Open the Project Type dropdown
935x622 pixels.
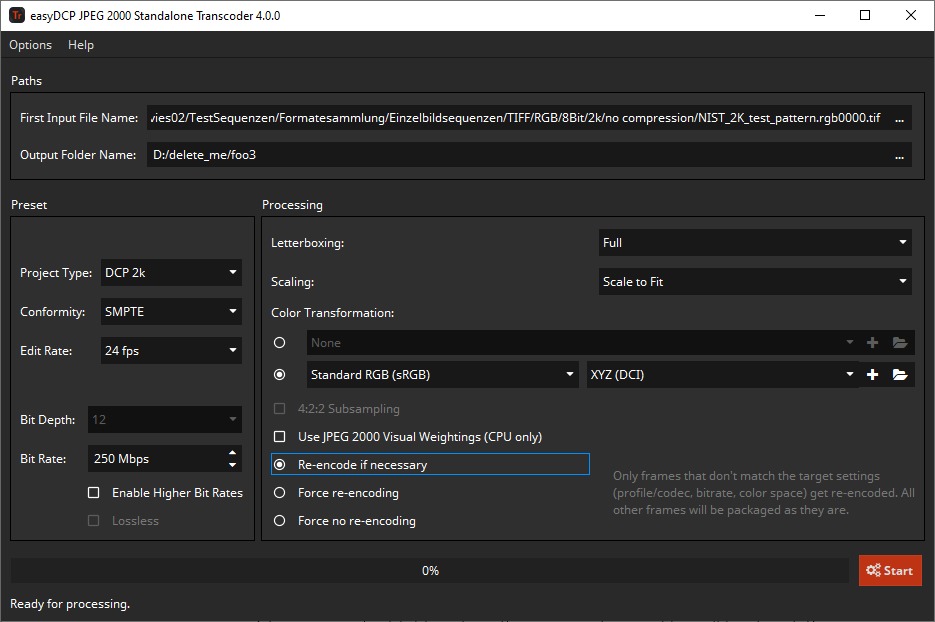click(170, 272)
